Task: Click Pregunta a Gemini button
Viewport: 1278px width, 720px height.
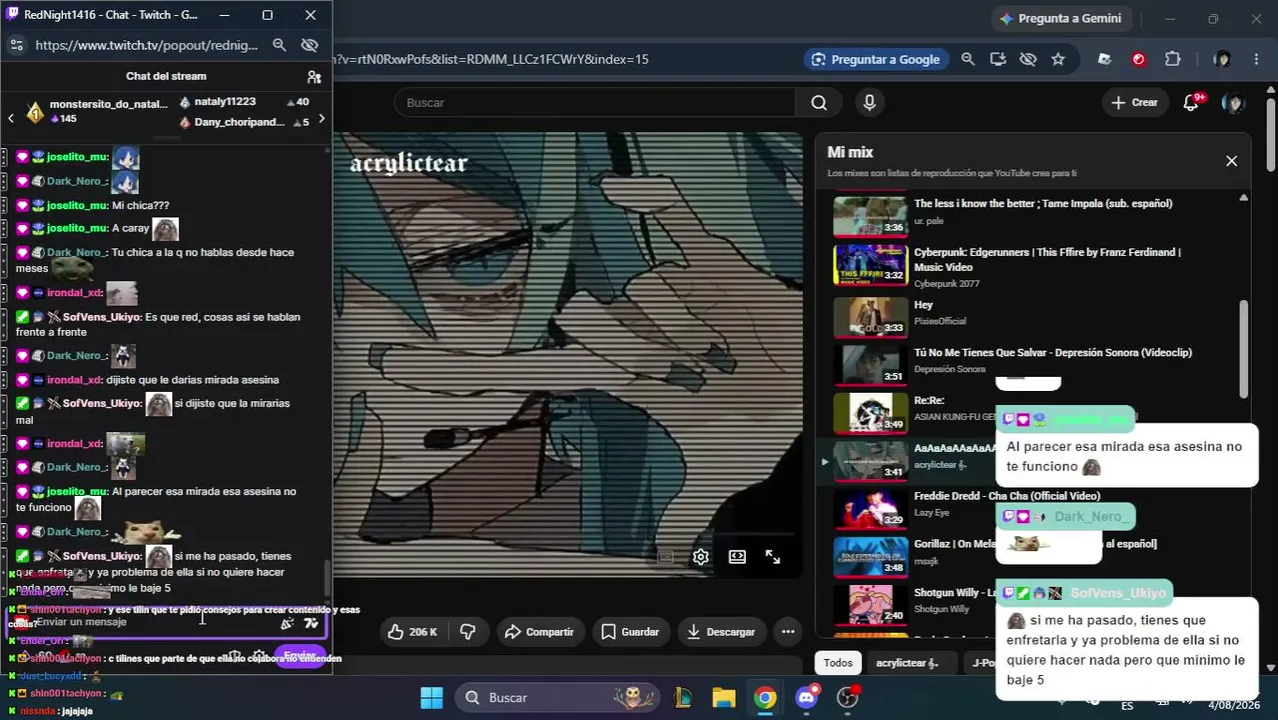Action: 1061,18
